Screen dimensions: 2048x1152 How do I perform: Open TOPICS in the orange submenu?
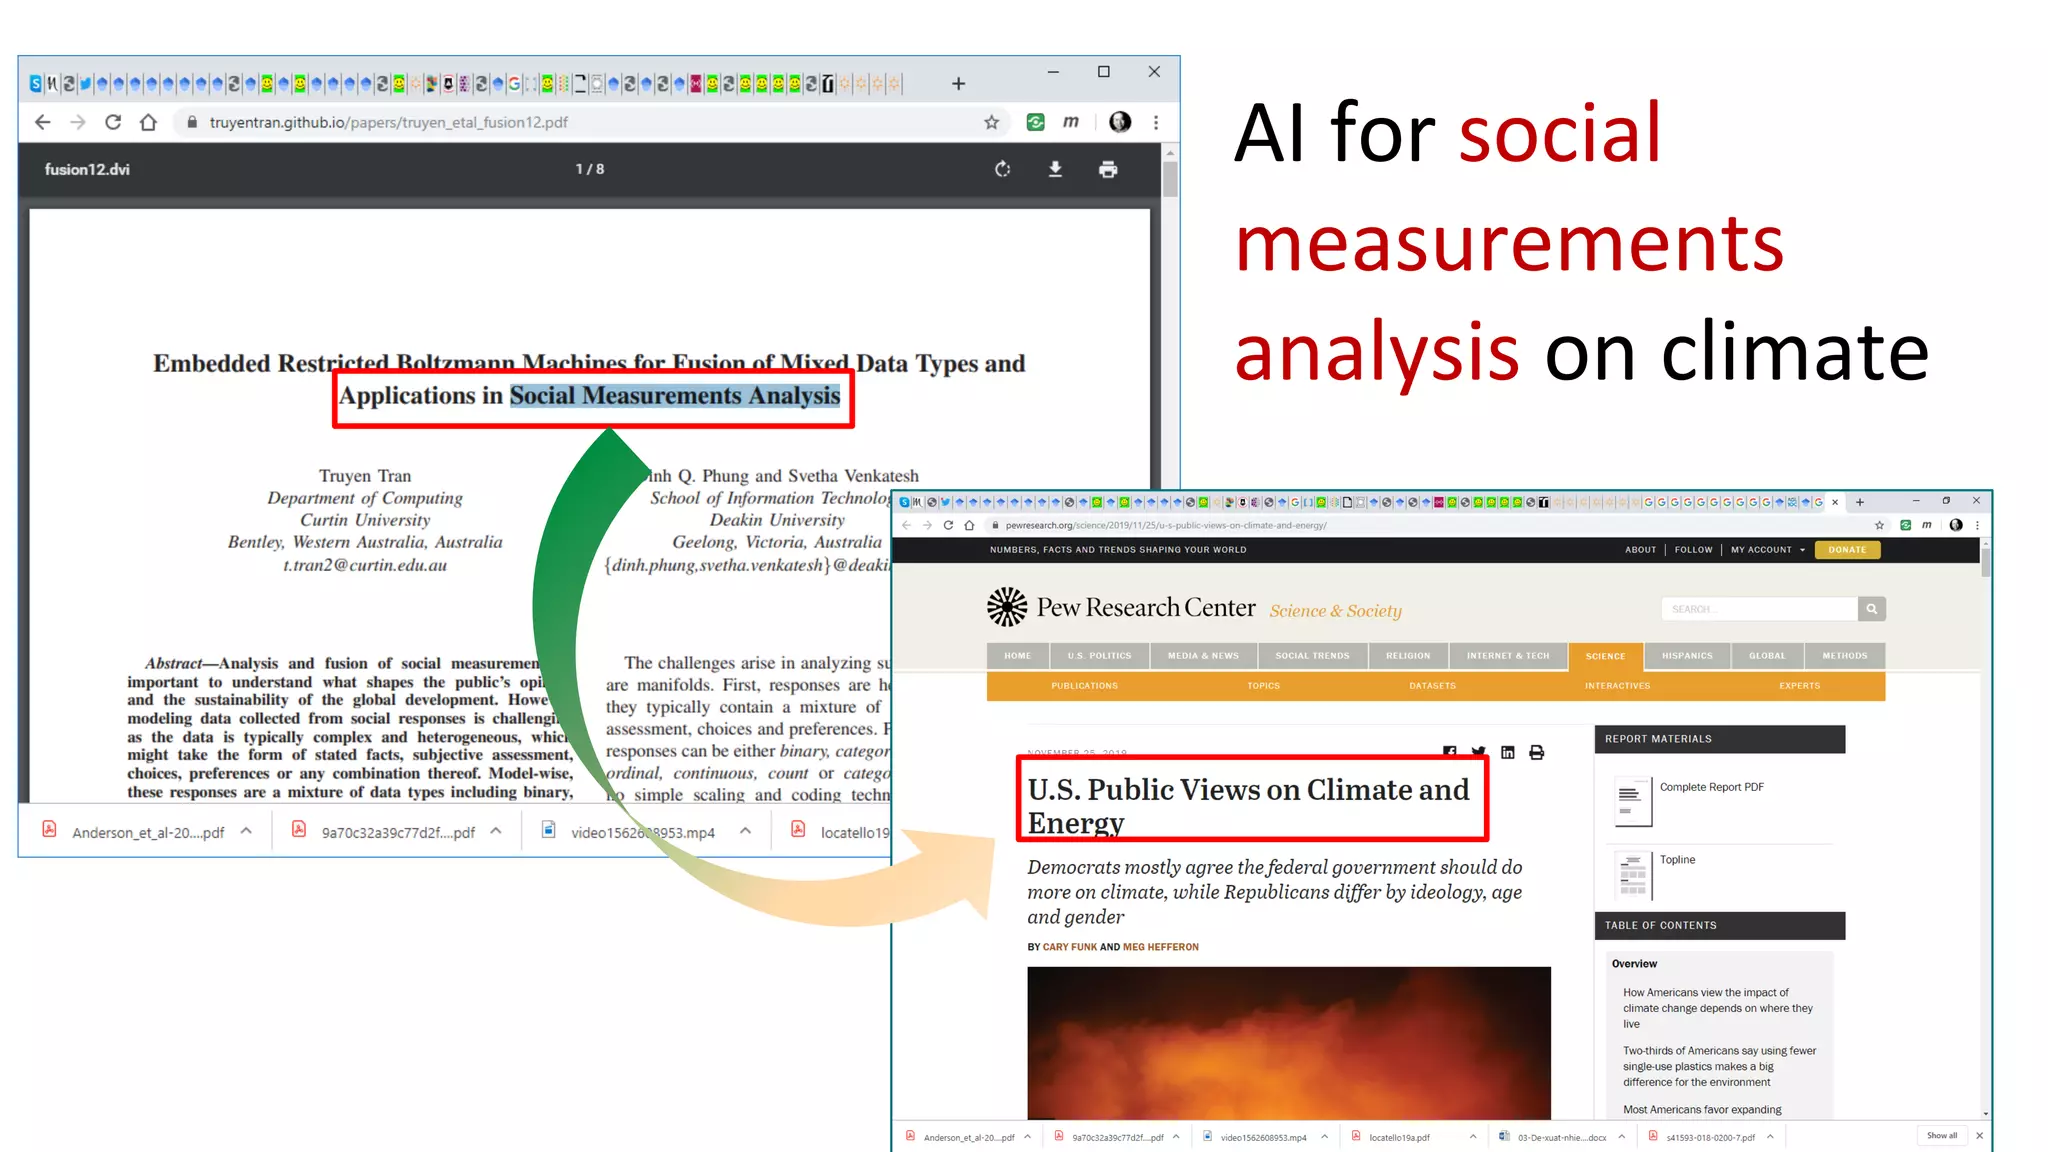click(1263, 686)
